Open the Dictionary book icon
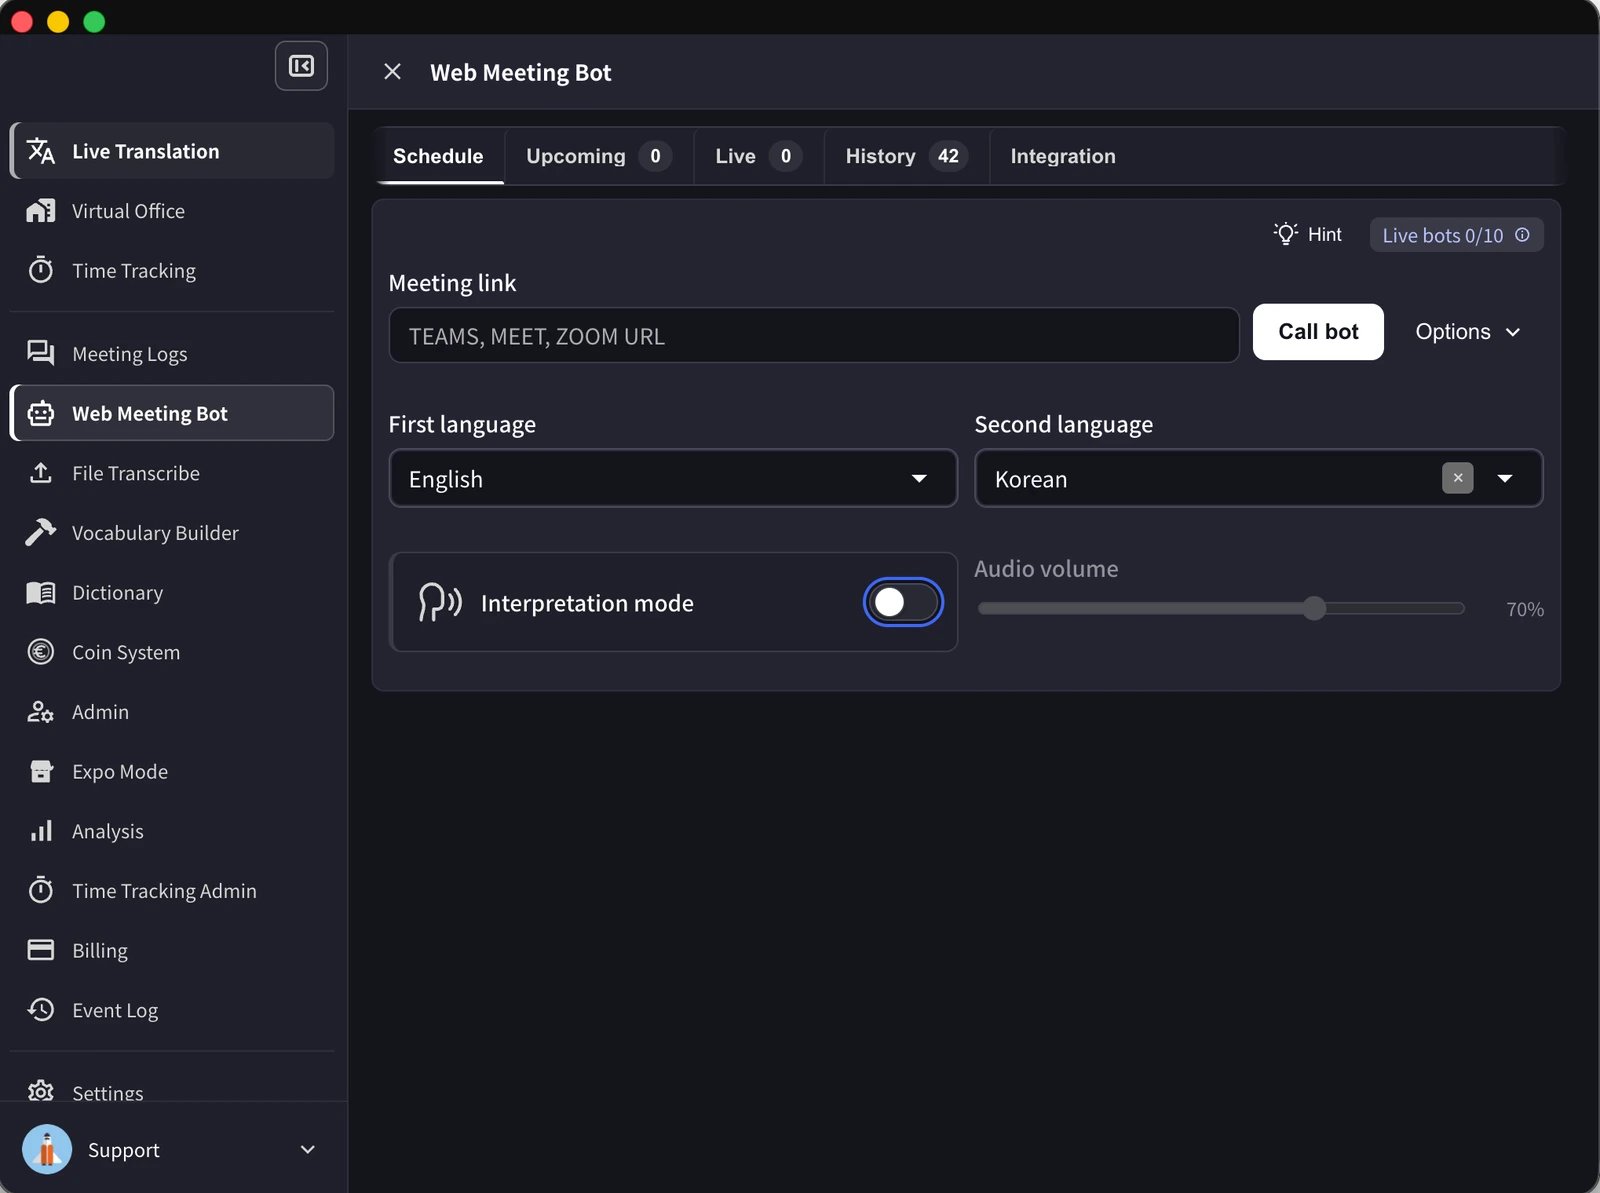This screenshot has width=1600, height=1193. coord(41,592)
